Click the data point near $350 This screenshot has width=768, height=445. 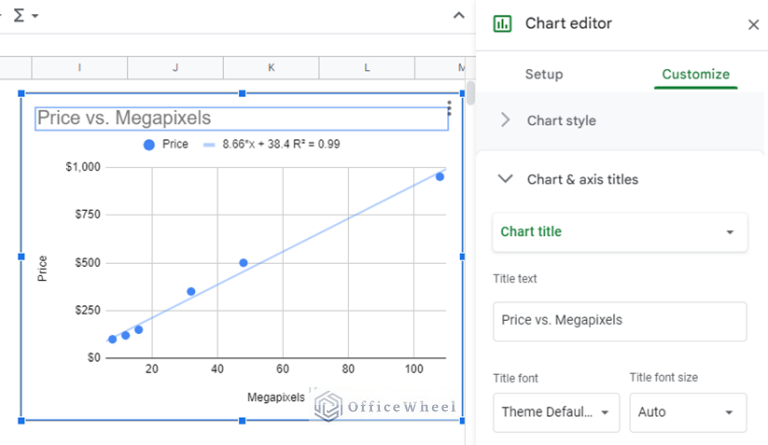tap(191, 291)
